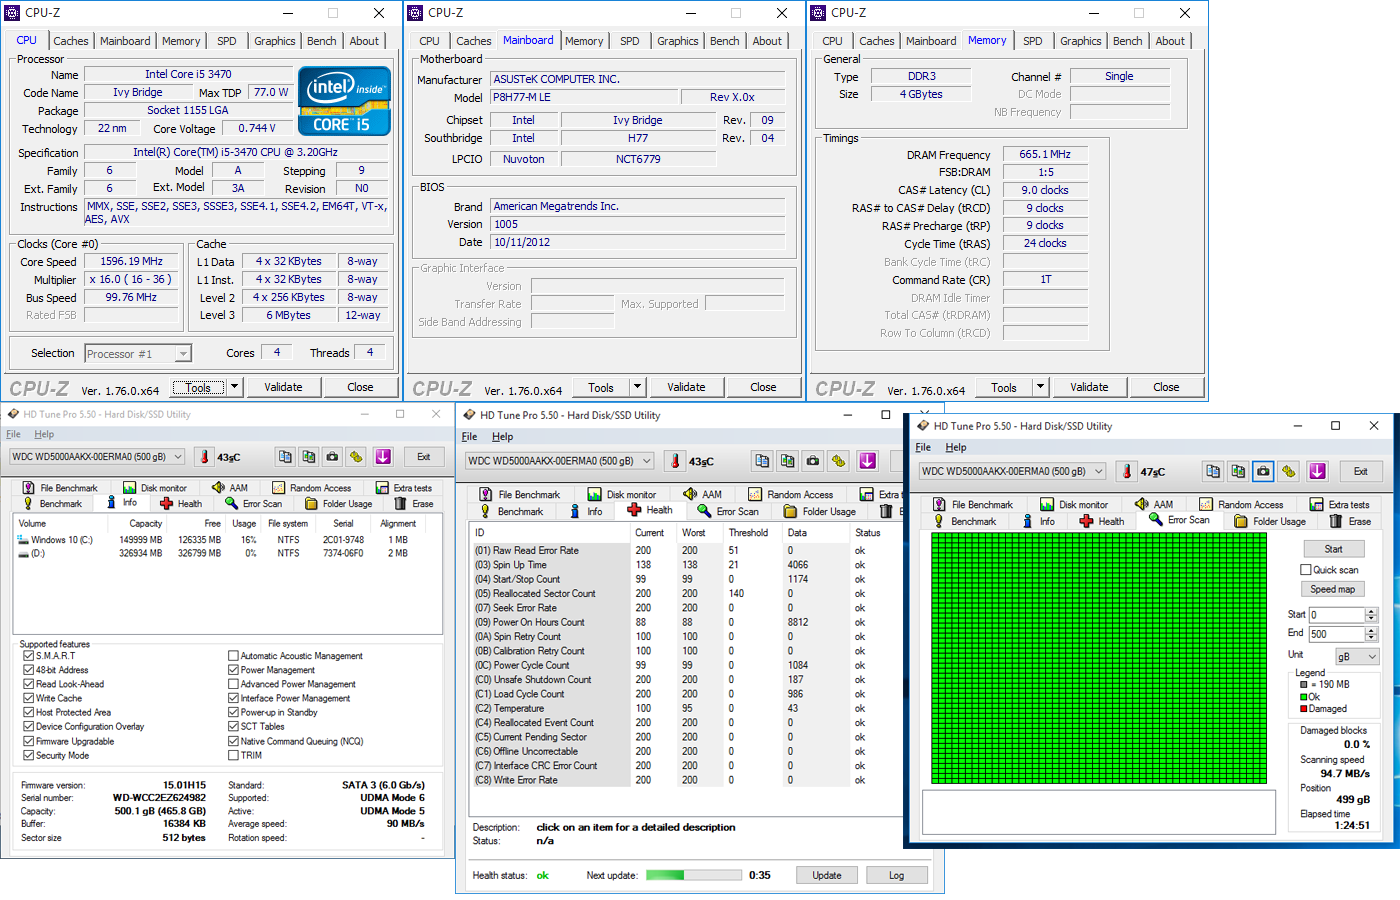Open the options wrench icon in Error Scan window
The width and height of the screenshot is (1400, 900).
point(1289,471)
